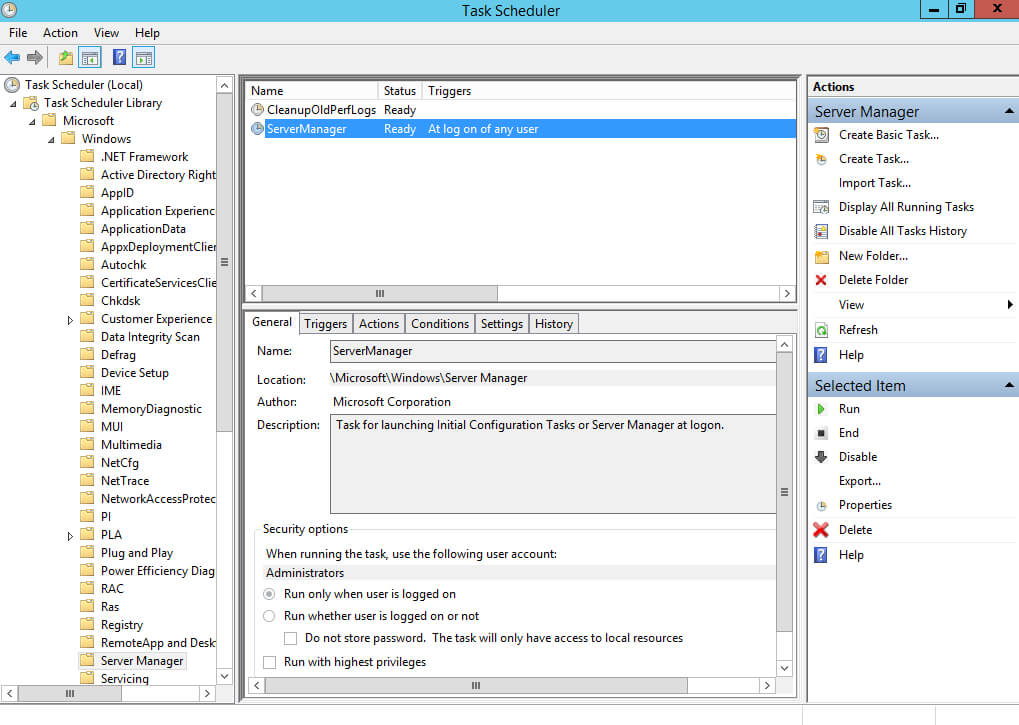Click the details pane scroll right arrow
The image size is (1019, 725).
[767, 685]
